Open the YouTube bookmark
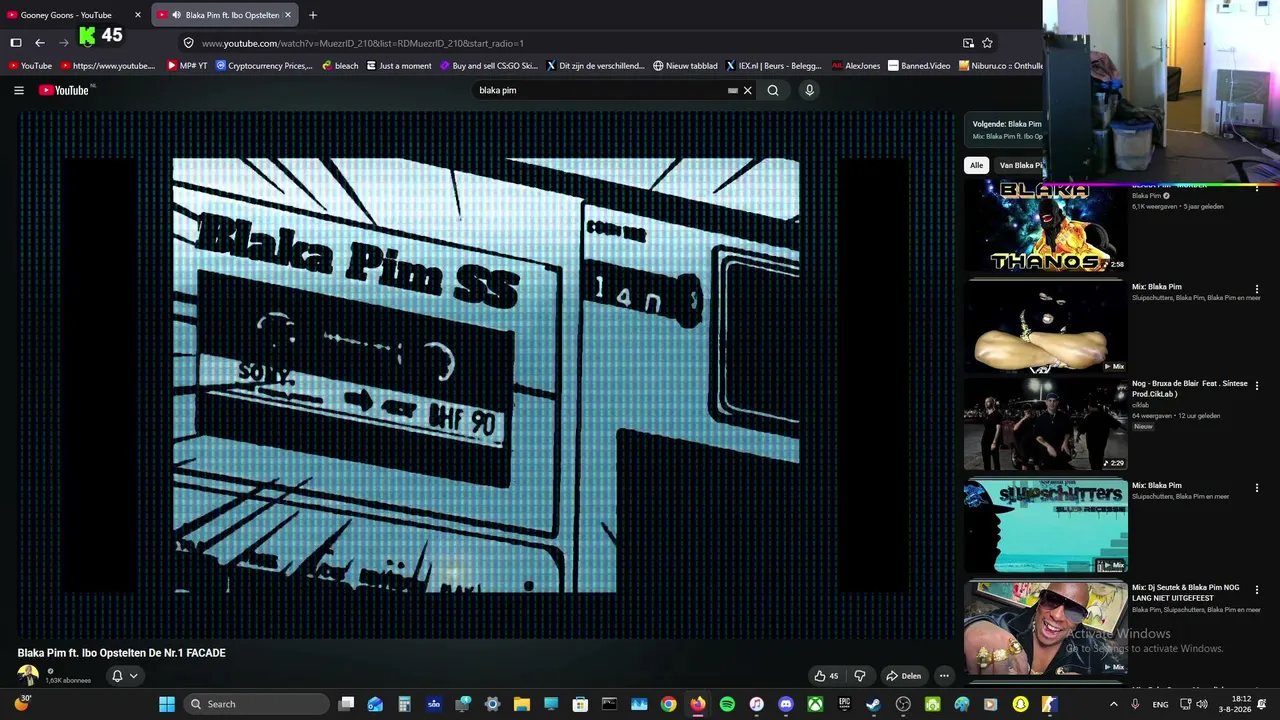 [30, 66]
